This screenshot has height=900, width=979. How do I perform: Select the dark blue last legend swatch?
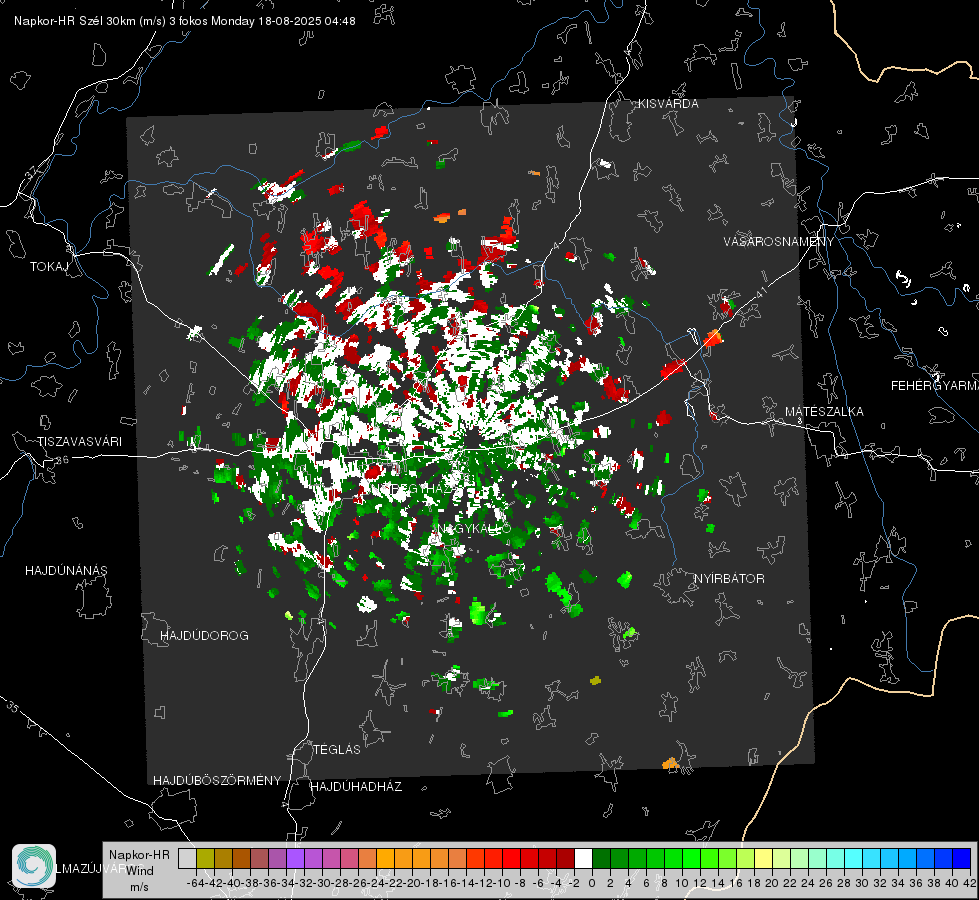962,858
